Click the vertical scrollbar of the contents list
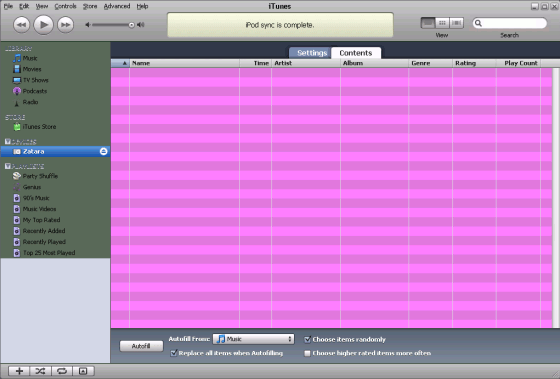 coord(556,198)
